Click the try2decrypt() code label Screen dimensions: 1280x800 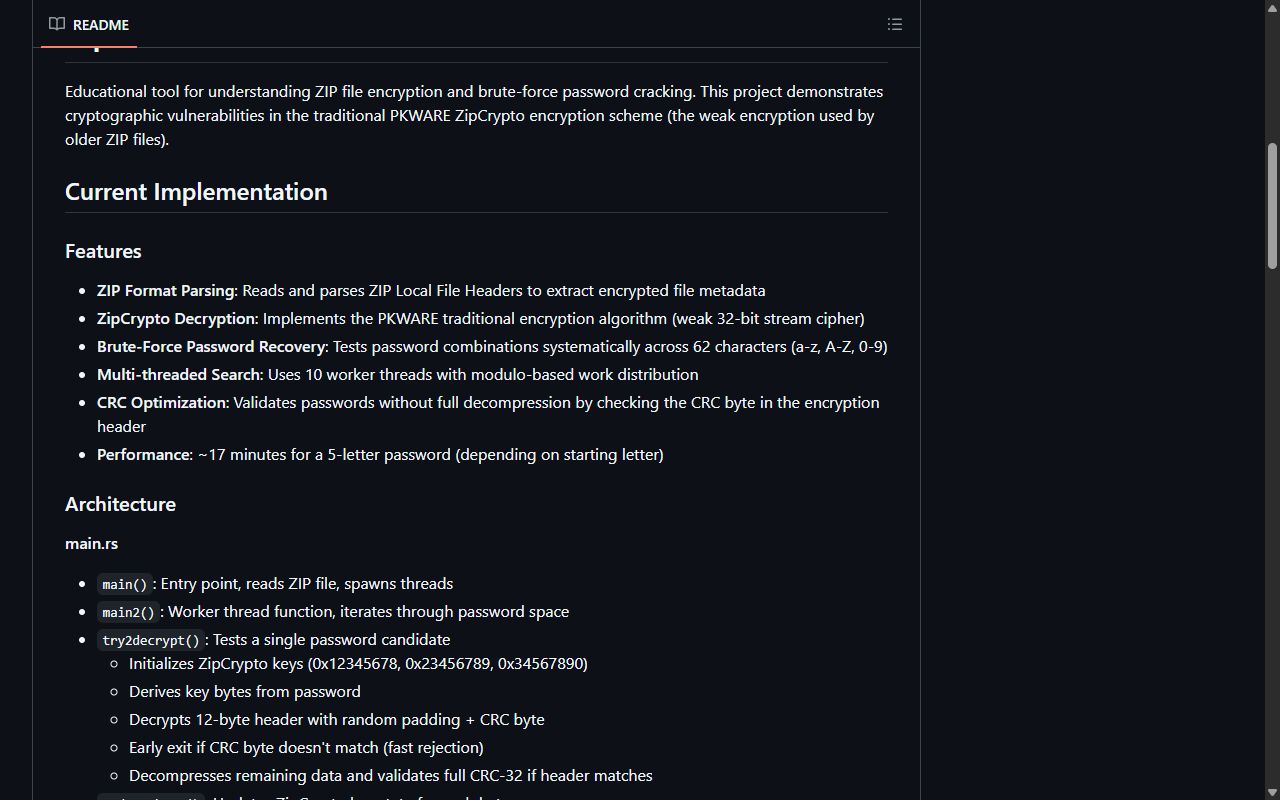[x=151, y=640]
